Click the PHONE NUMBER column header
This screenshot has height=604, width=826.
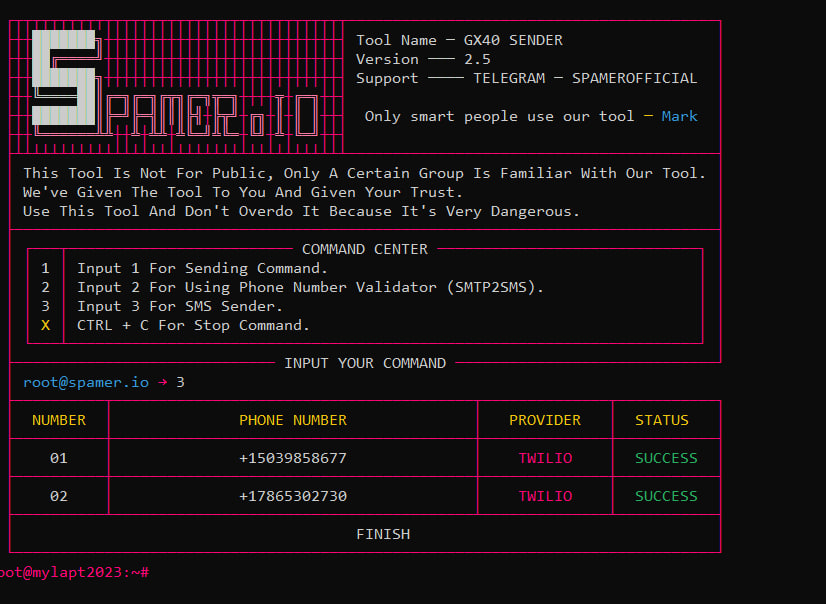pos(293,420)
